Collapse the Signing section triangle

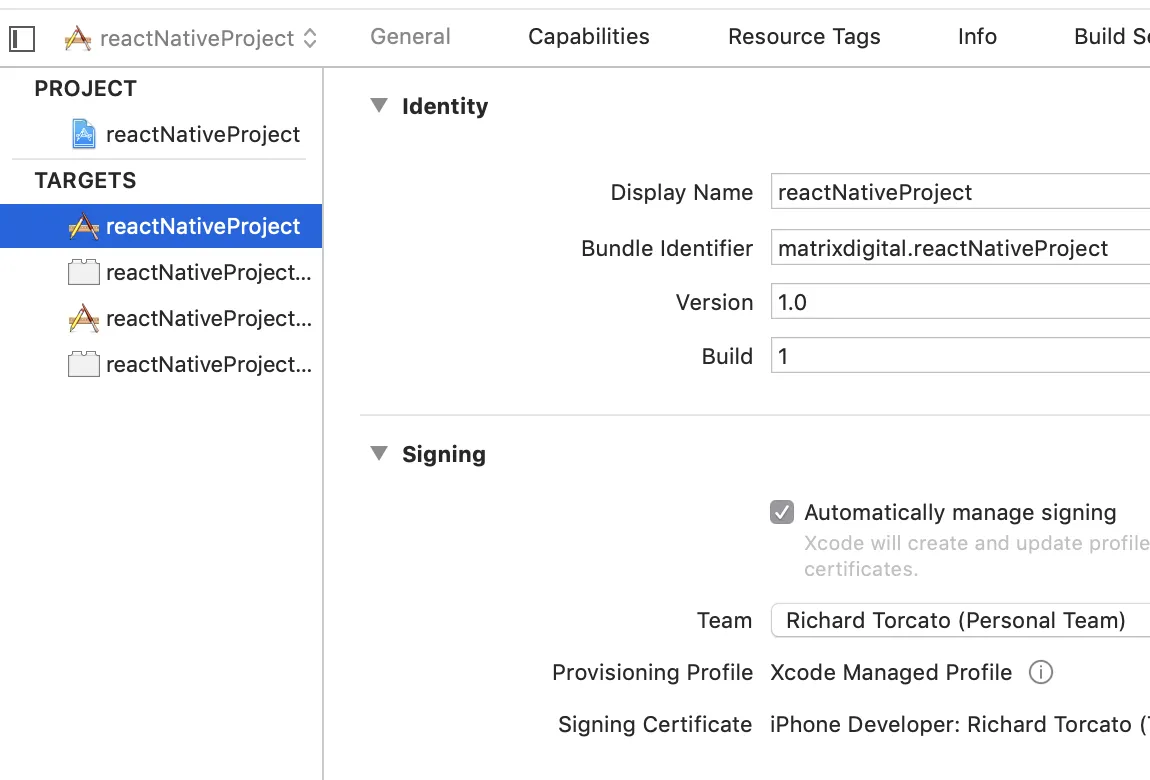[379, 454]
